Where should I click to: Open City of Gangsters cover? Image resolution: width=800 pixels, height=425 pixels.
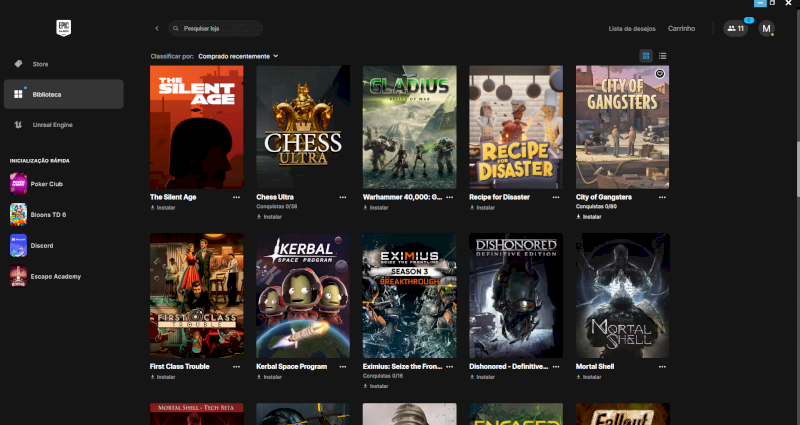[x=622, y=127]
